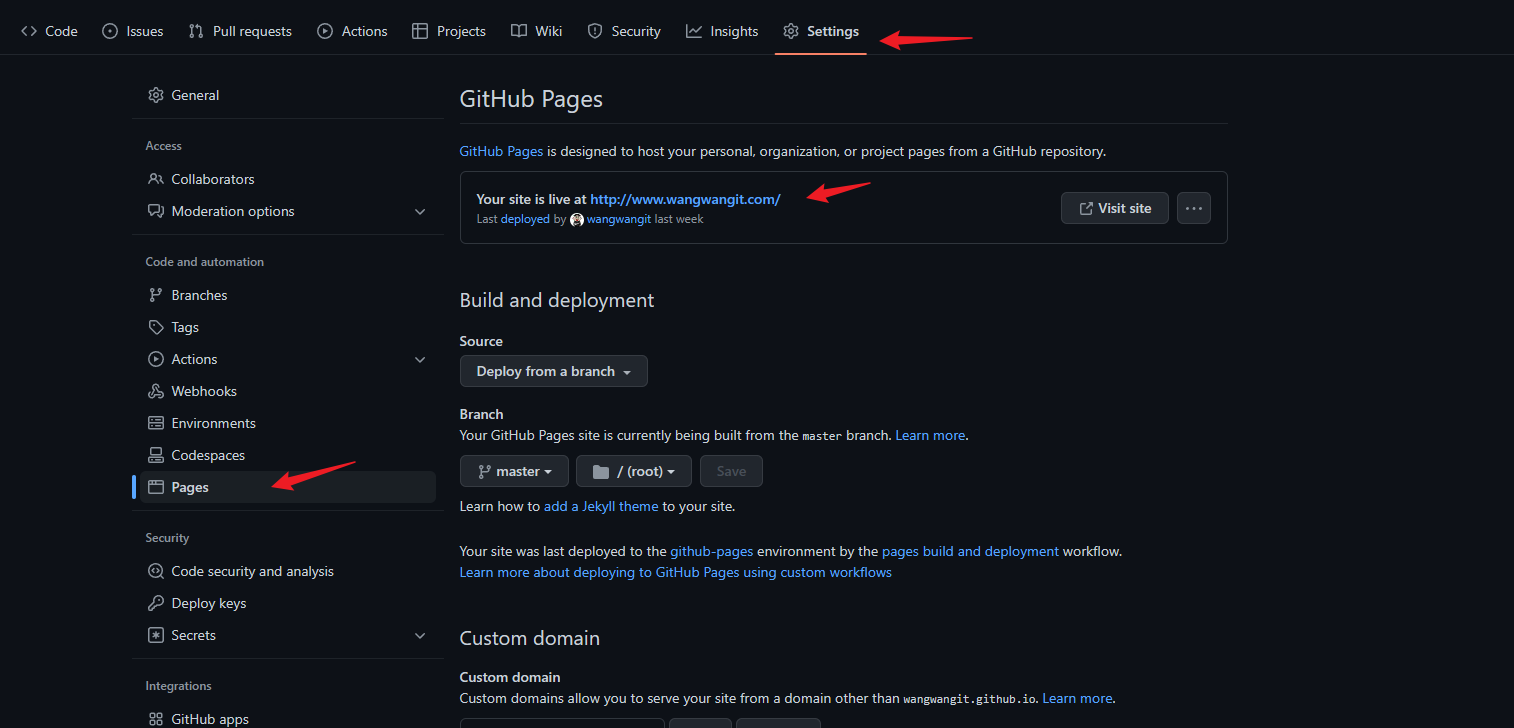Open the master branch selector dropdown
The width and height of the screenshot is (1514, 728).
514,471
